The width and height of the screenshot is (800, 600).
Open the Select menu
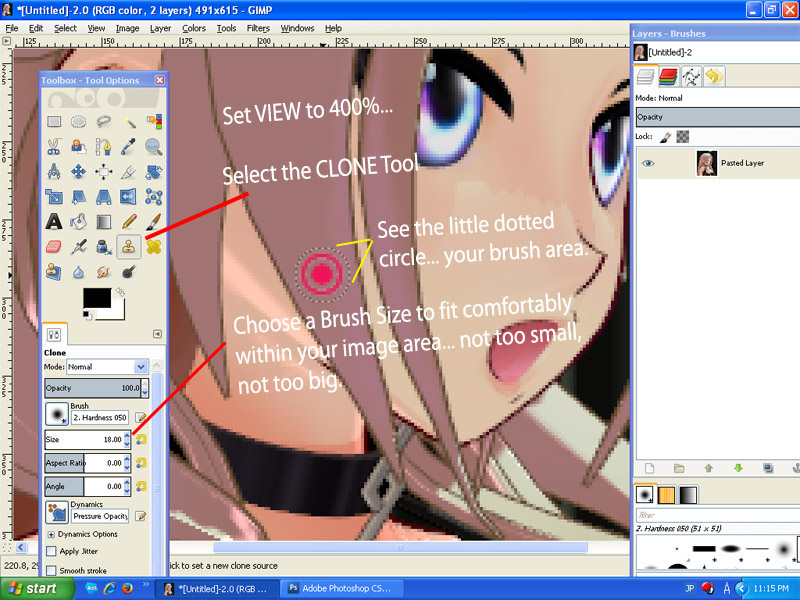click(x=65, y=28)
